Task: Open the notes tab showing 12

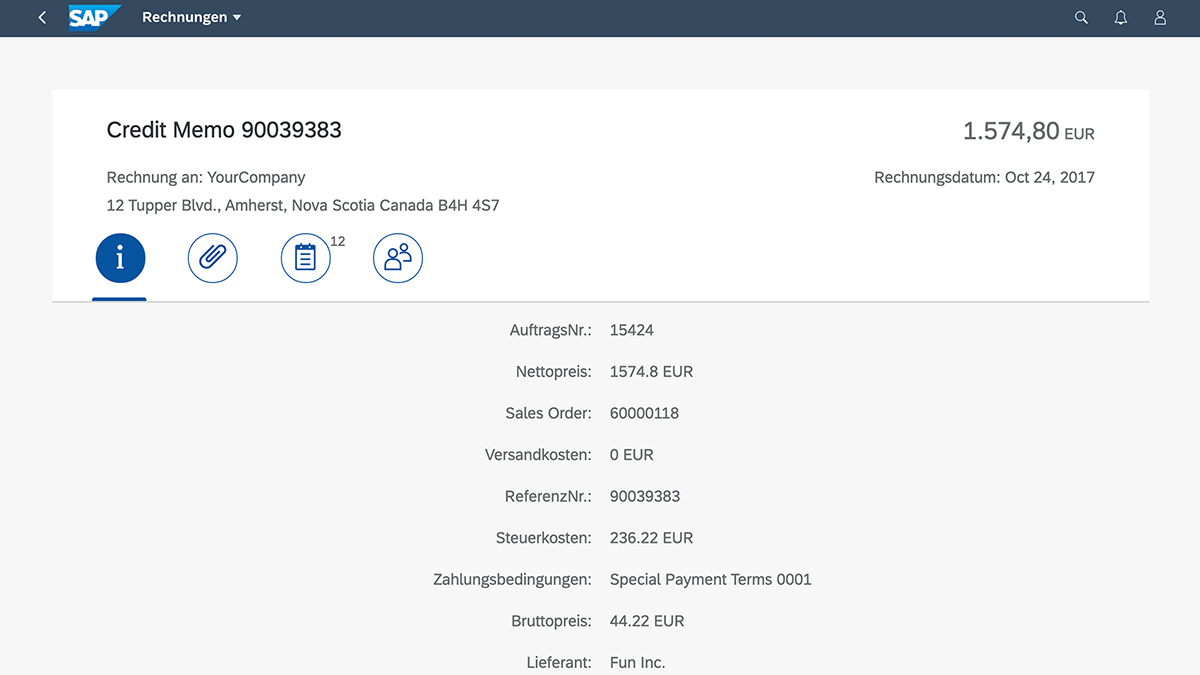Action: click(x=305, y=259)
